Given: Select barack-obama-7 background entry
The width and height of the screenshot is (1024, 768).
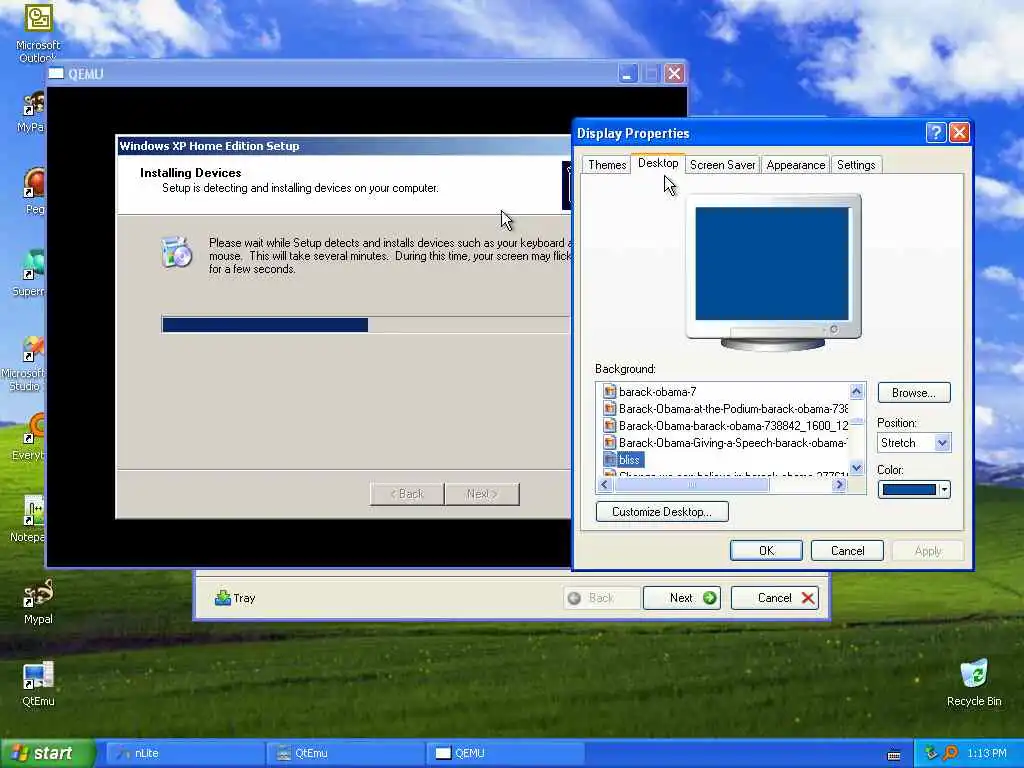Looking at the screenshot, I should [x=658, y=392].
